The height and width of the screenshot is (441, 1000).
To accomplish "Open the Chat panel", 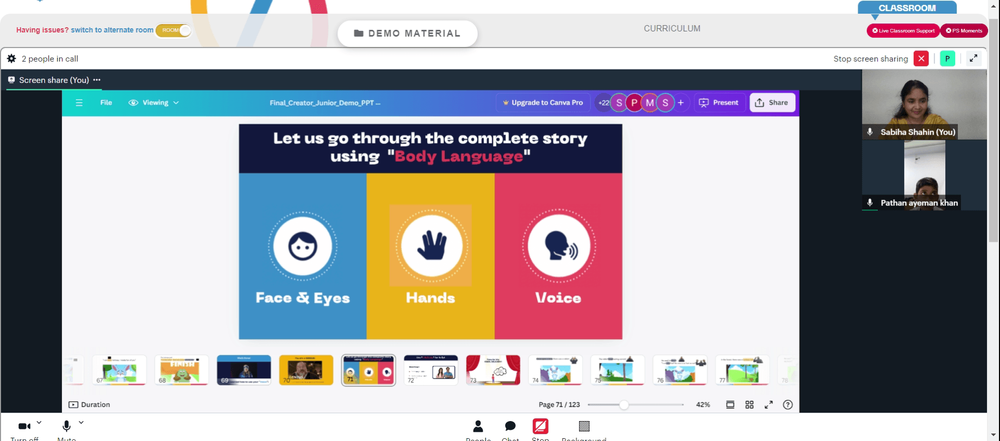I will pos(510,426).
